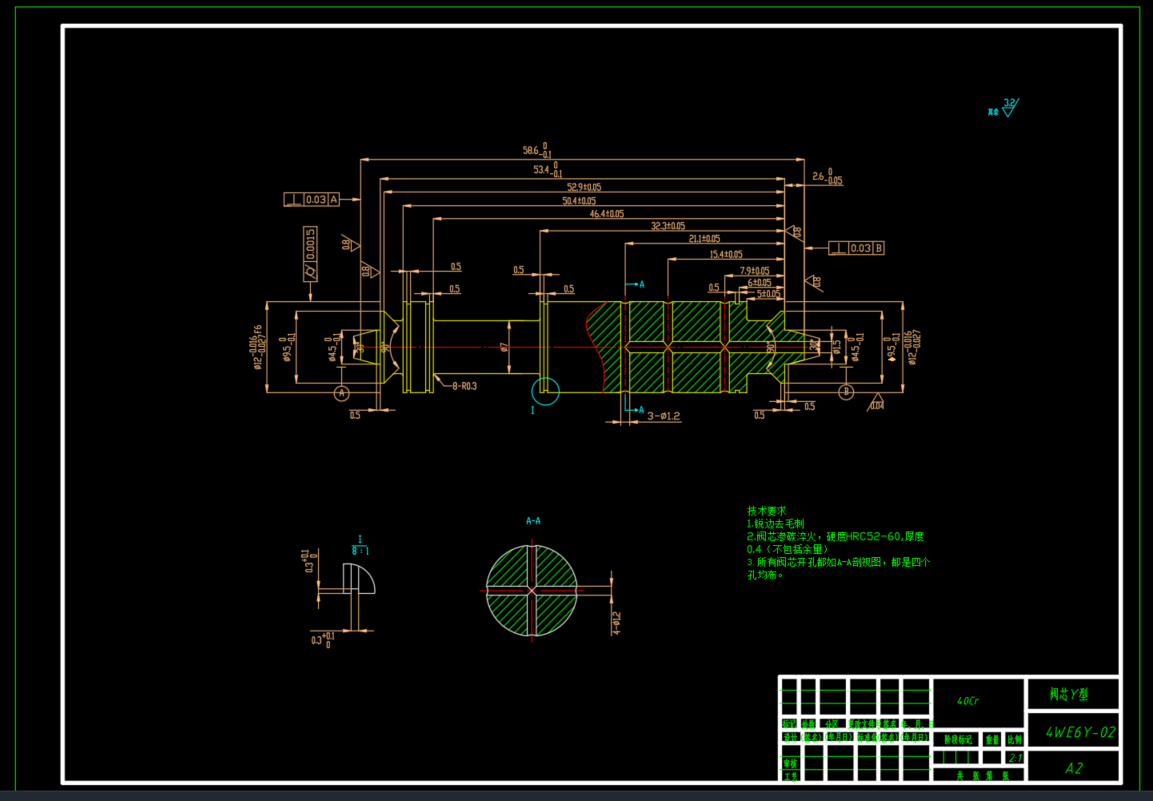Select the 46.4±0.05 dimension
This screenshot has width=1153, height=801.
[607, 213]
